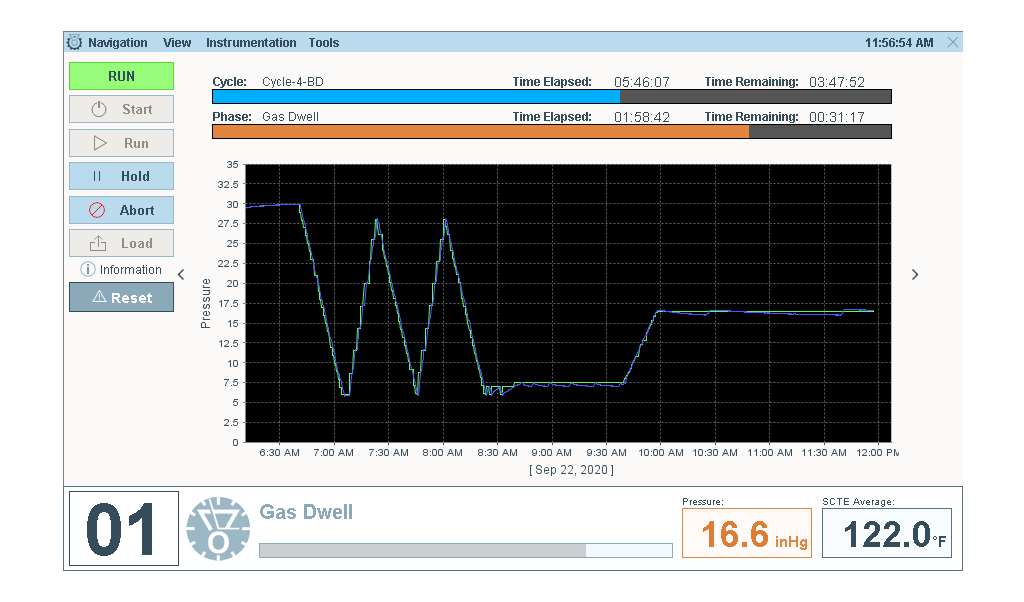Click the warning triangle on the Reset button
This screenshot has width=1024, height=602.
coord(99,297)
